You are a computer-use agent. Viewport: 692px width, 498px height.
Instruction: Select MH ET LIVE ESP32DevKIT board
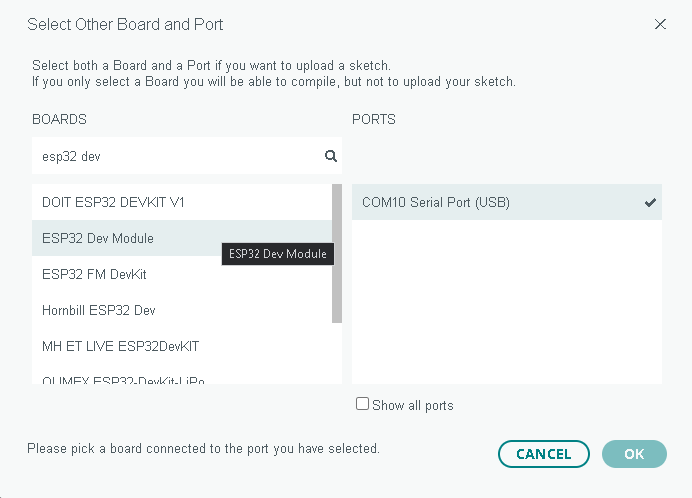pyautogui.click(x=182, y=346)
